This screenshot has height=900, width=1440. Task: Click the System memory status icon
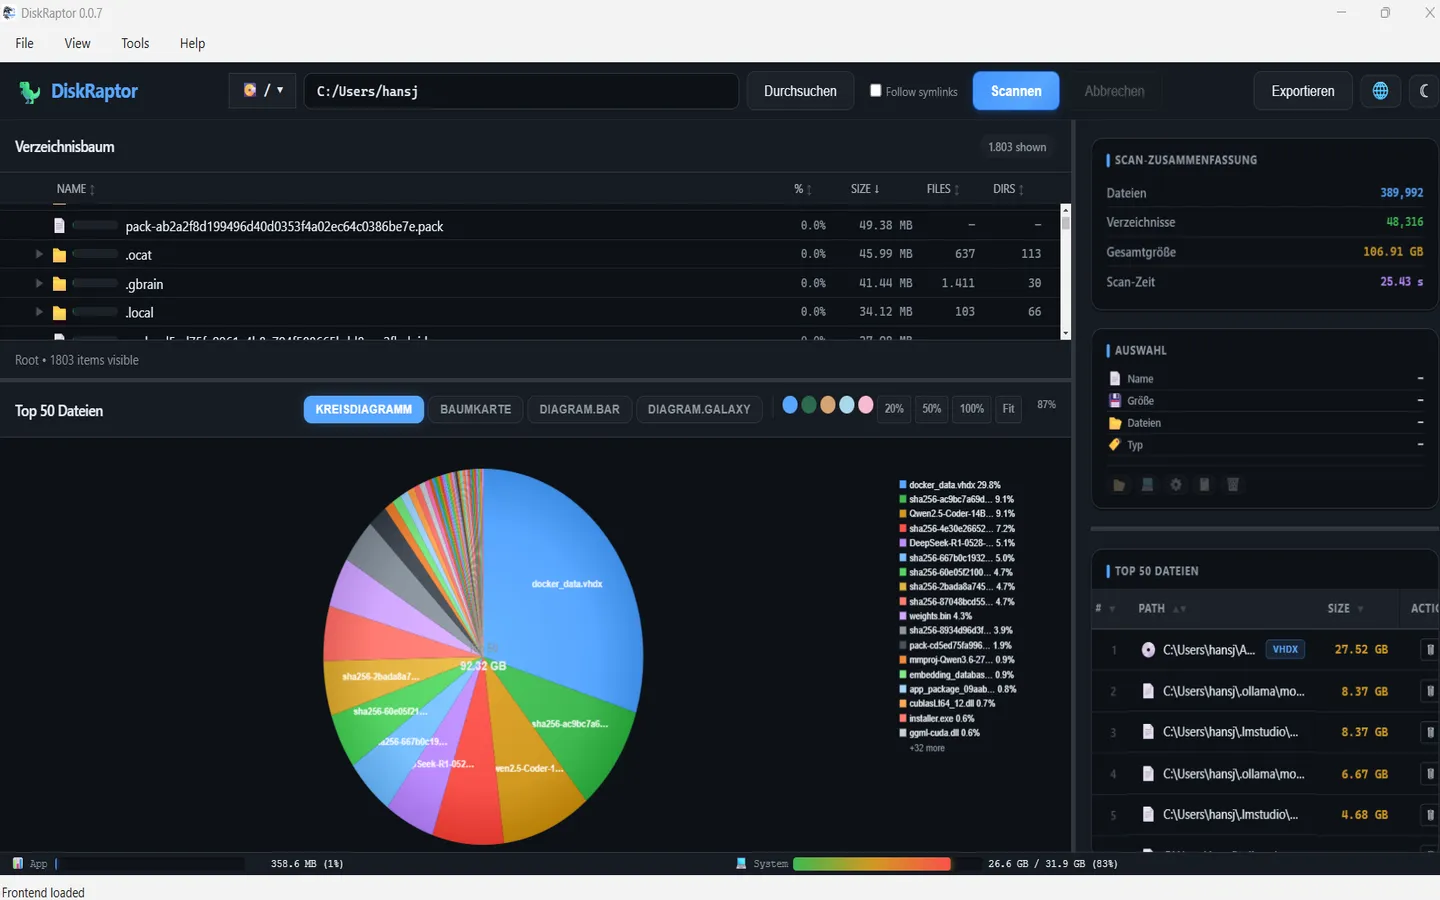(741, 863)
